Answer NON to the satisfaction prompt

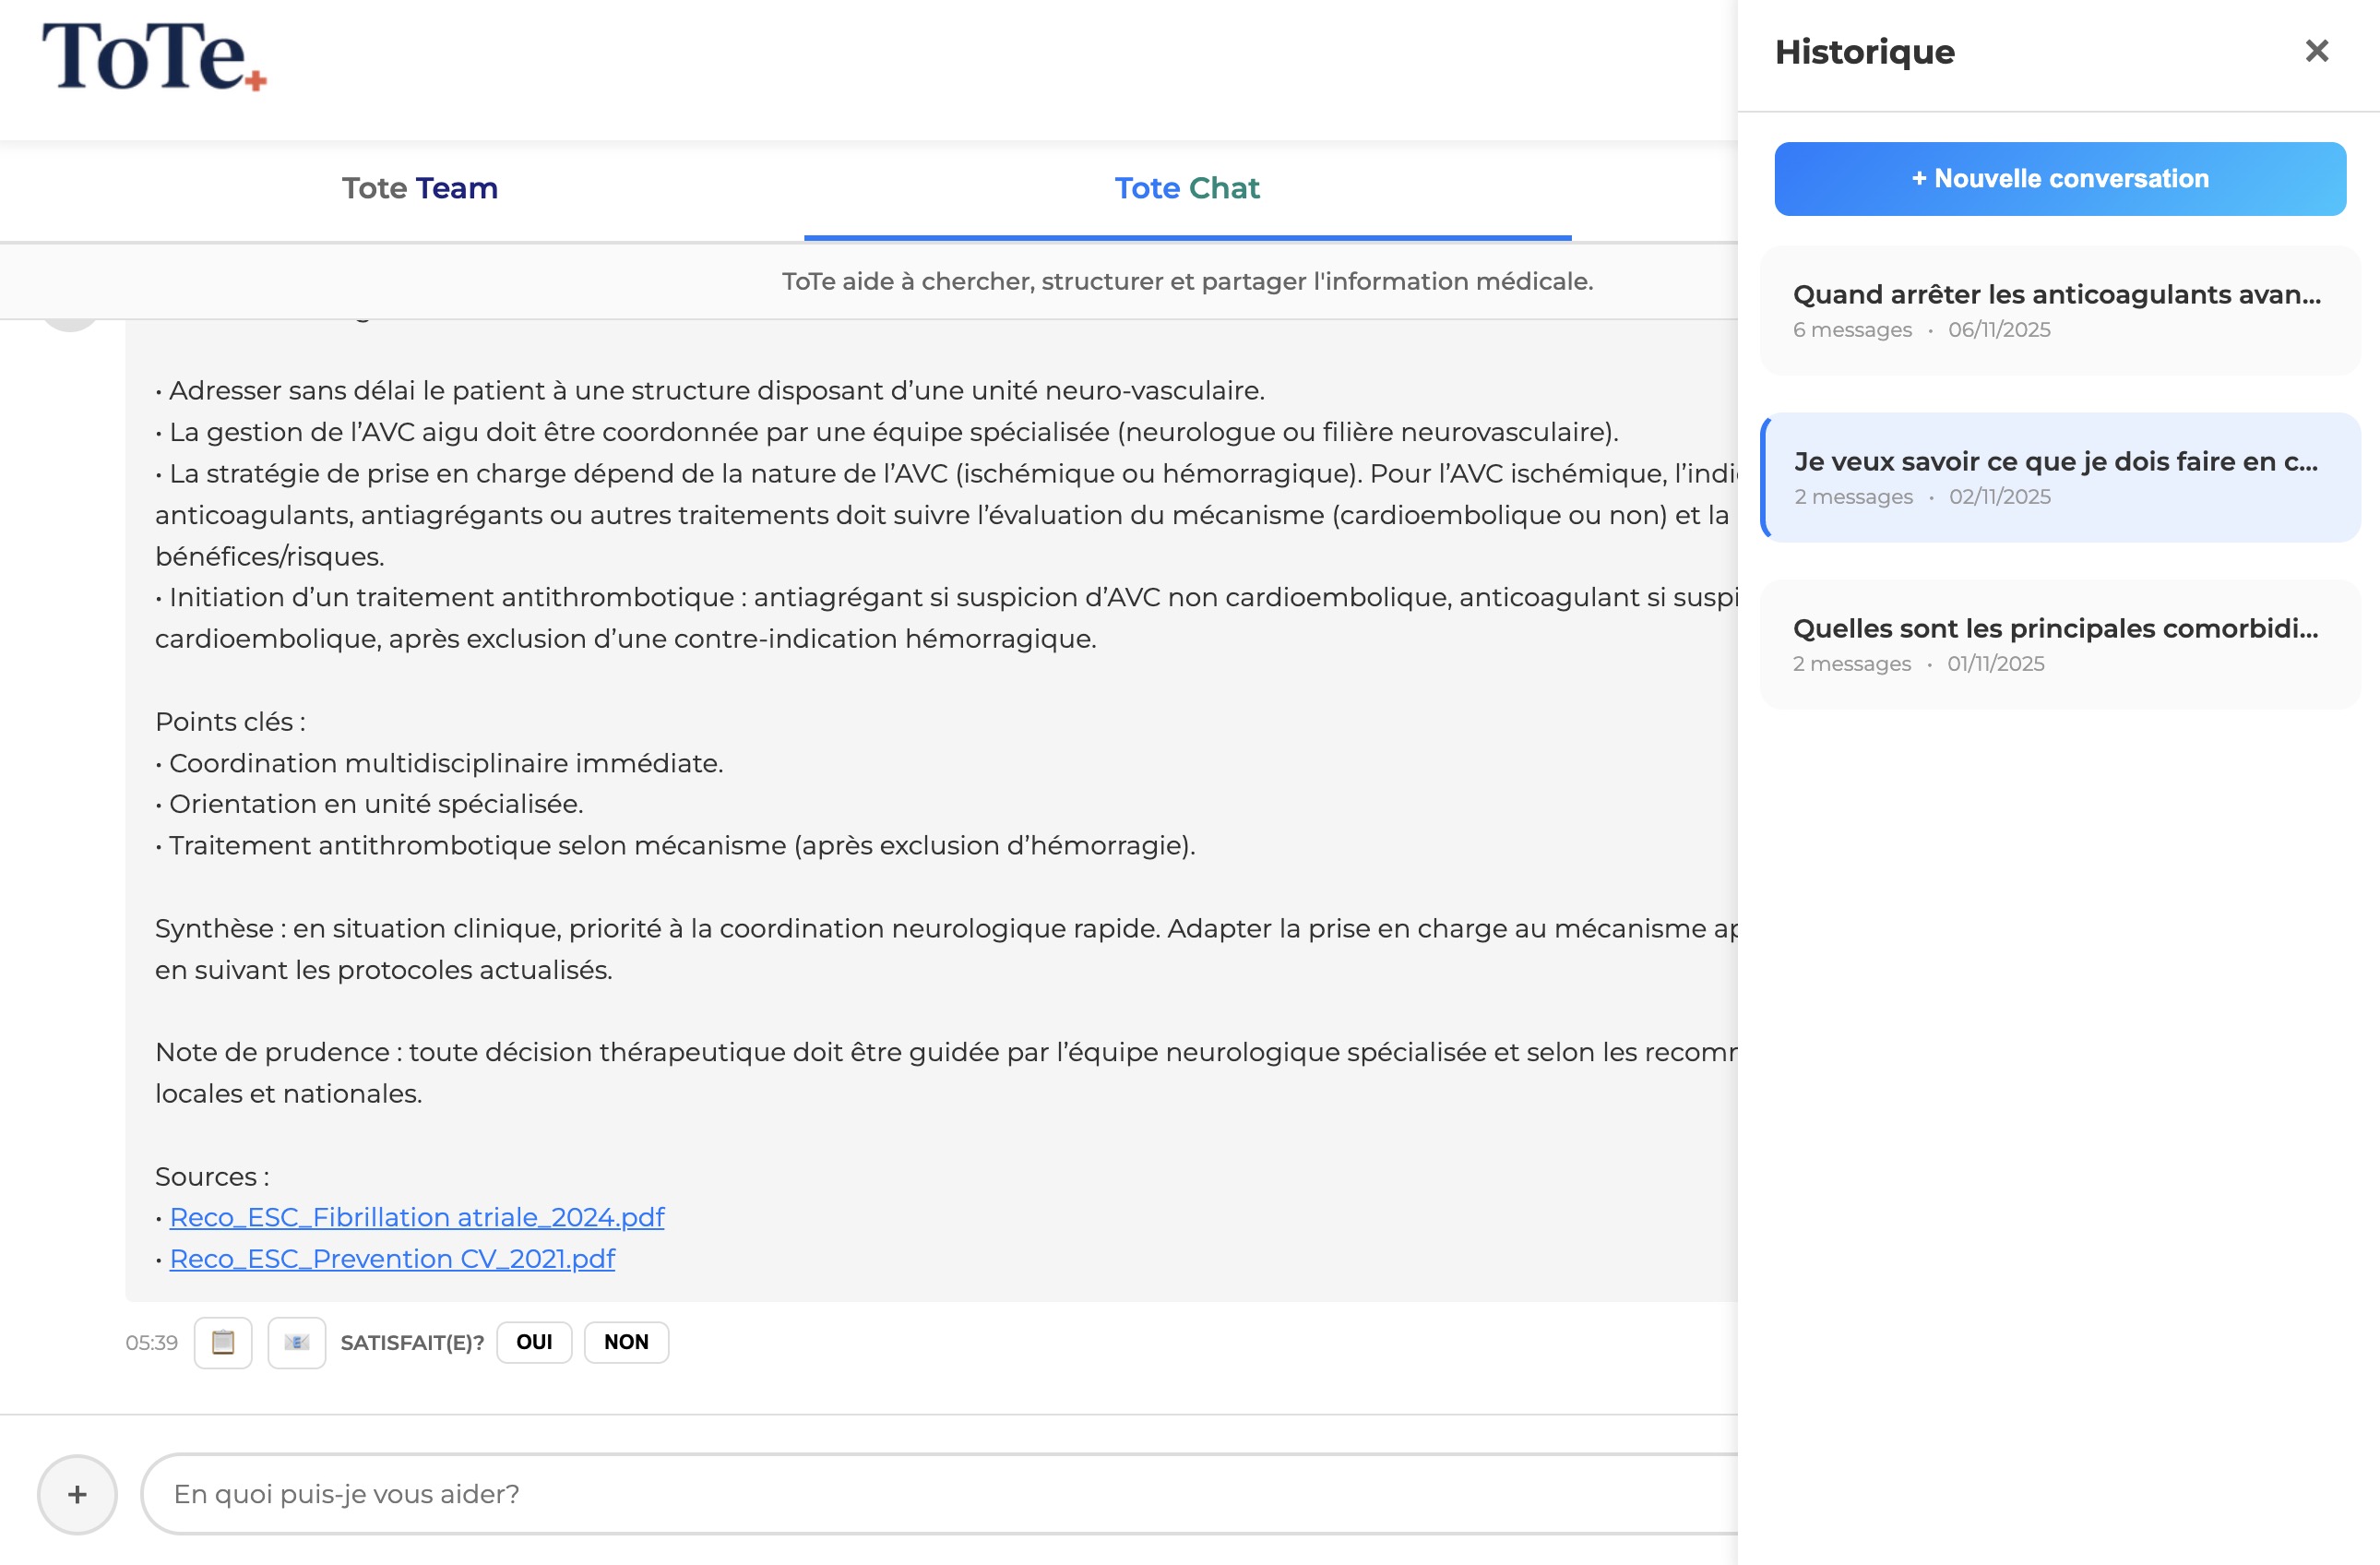626,1342
